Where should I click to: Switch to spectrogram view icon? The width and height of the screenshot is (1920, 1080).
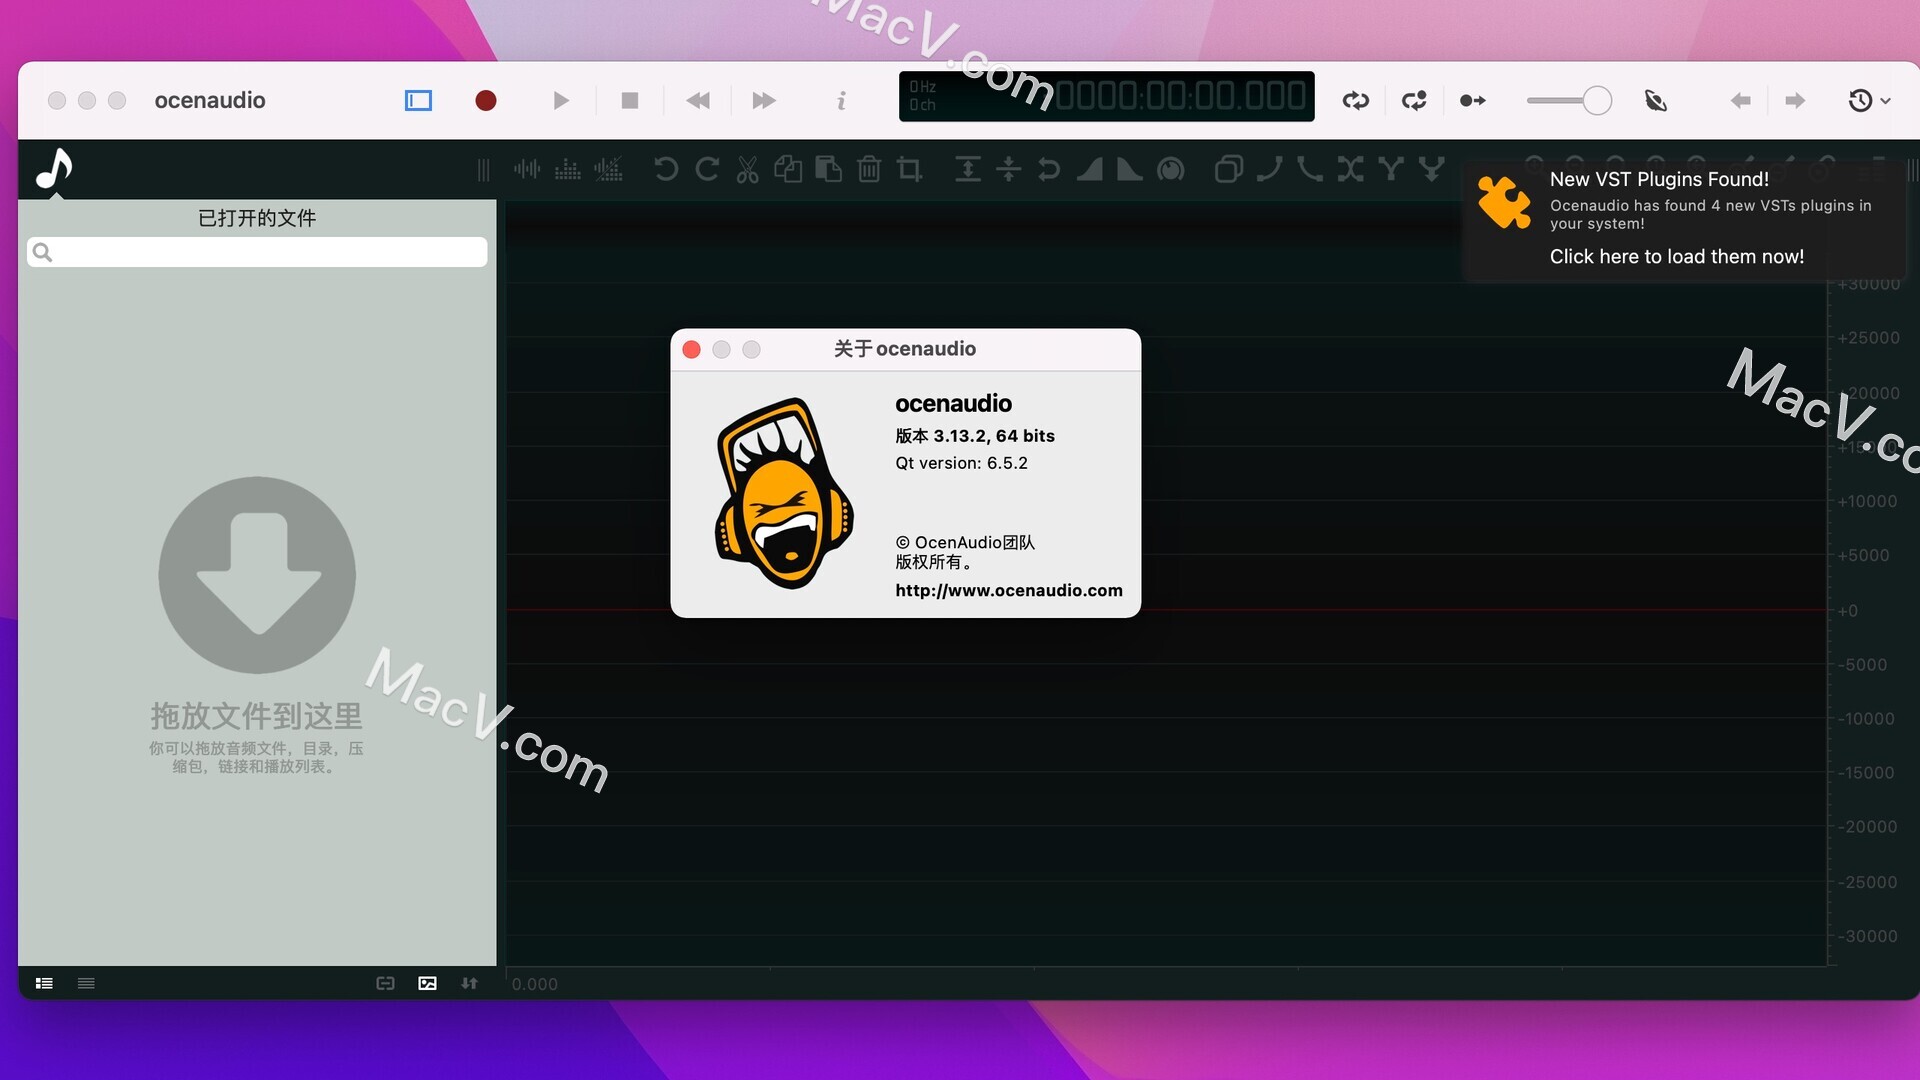tap(567, 169)
